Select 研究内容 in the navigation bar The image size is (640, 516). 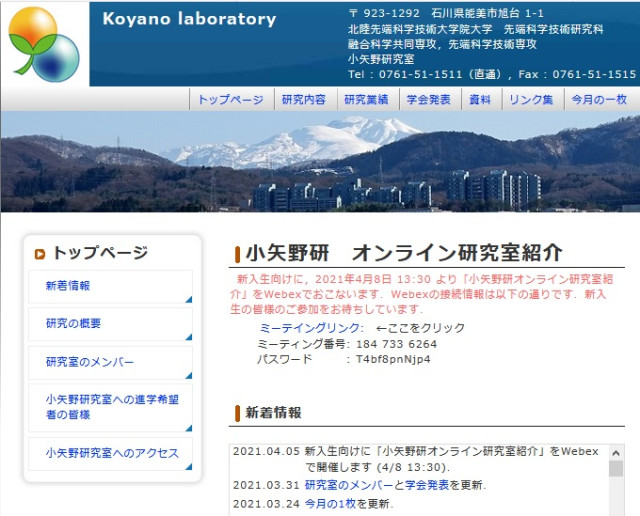point(304,100)
